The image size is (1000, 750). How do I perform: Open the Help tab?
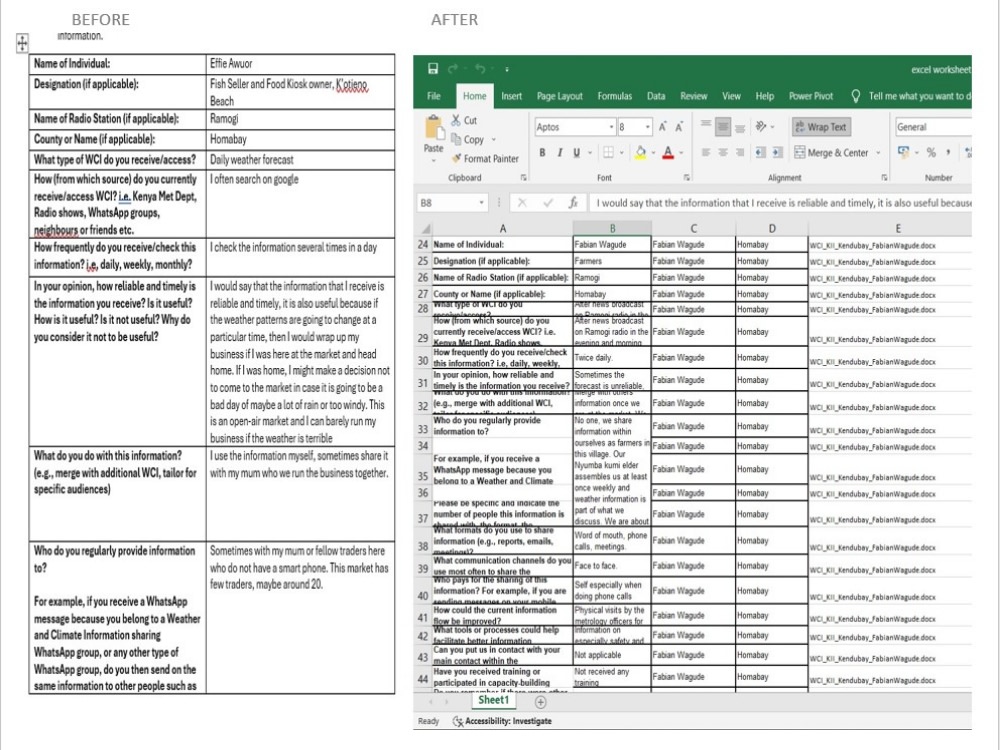click(765, 96)
